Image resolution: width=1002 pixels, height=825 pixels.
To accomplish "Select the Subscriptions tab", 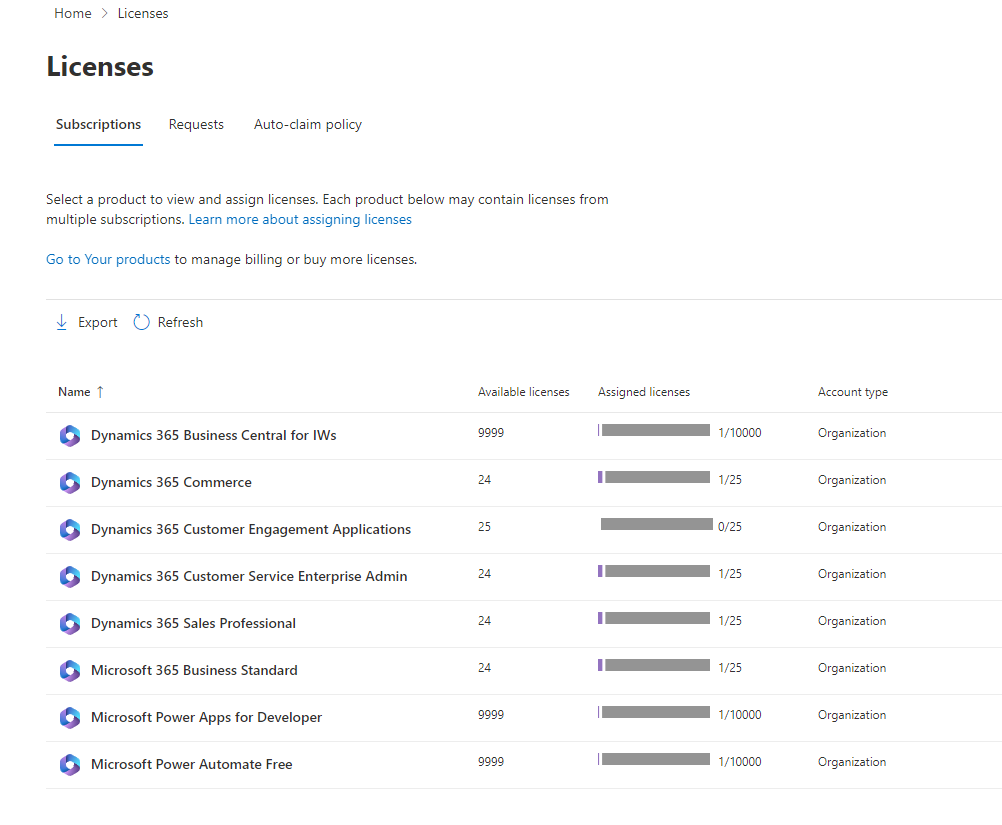I will [98, 125].
